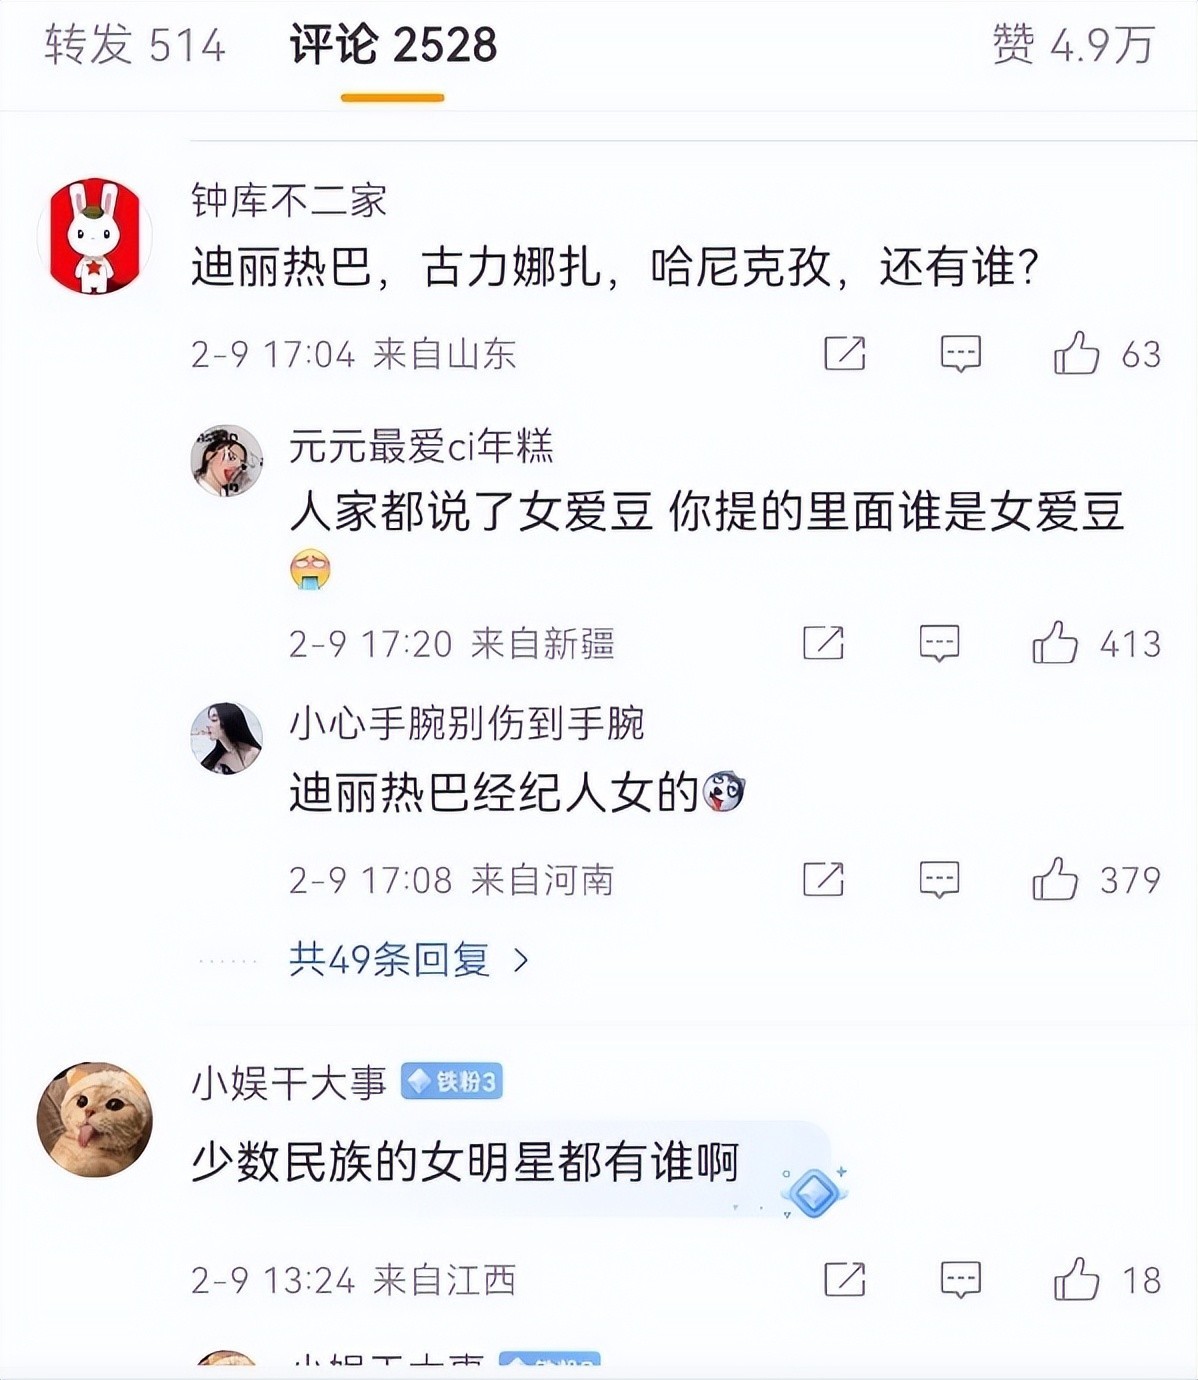Tap the repost icon on 钟库不二家's comment
This screenshot has height=1380, width=1198.
click(844, 353)
